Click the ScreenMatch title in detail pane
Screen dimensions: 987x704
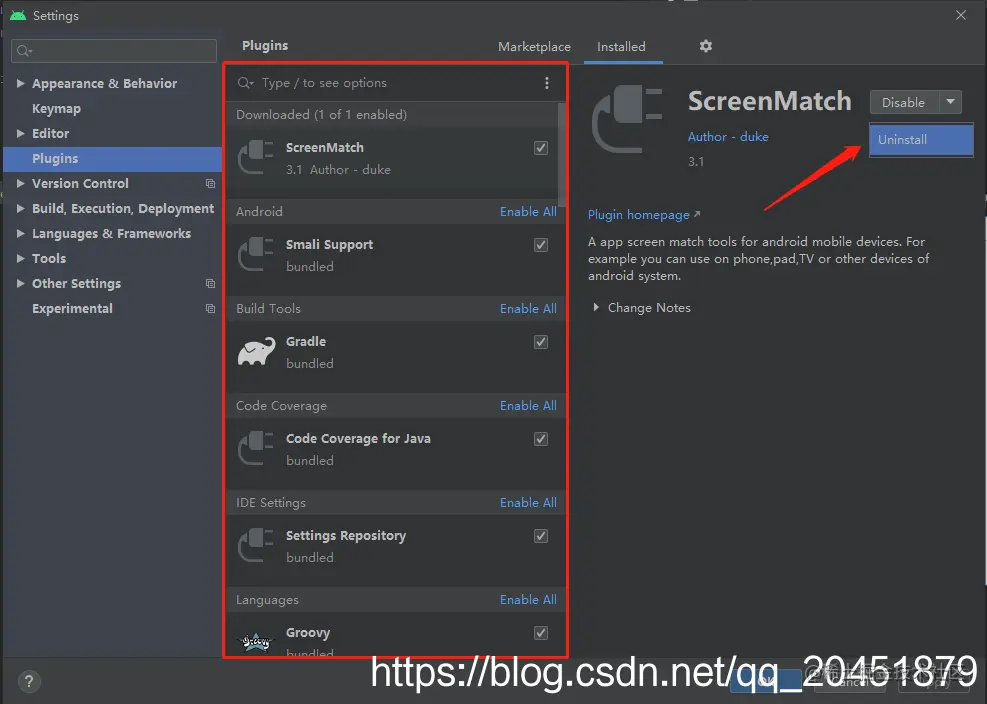[769, 101]
